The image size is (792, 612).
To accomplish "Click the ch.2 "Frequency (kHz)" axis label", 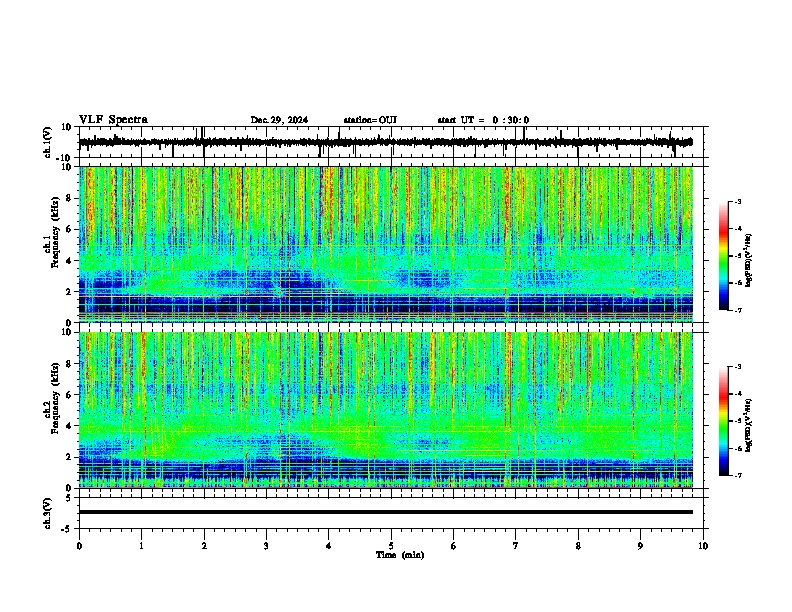I will (55, 400).
